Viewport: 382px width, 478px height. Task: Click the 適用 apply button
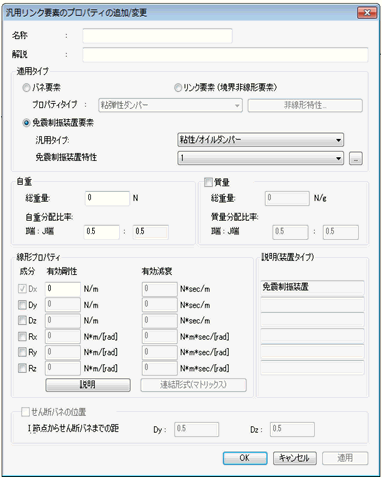click(345, 458)
